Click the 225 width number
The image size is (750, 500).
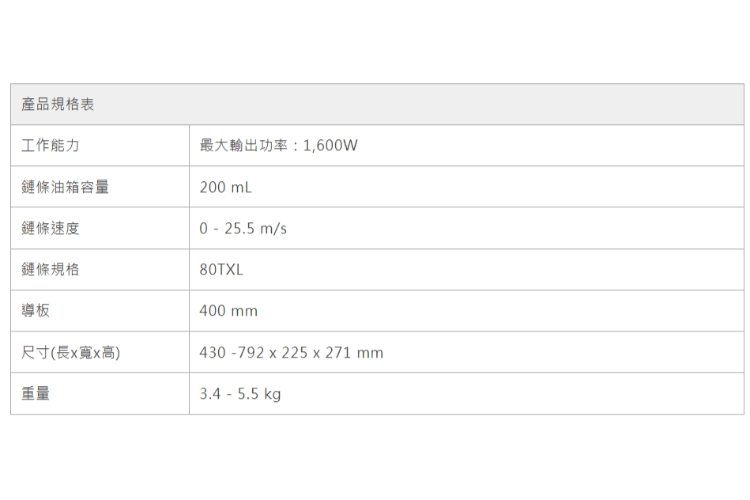(x=294, y=353)
